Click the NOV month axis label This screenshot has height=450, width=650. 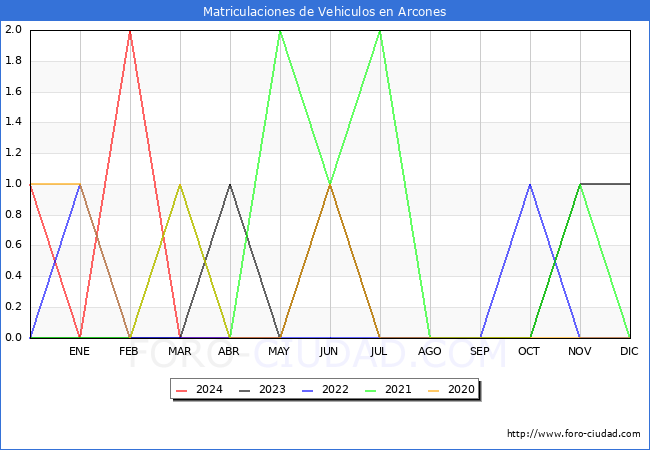tap(580, 351)
